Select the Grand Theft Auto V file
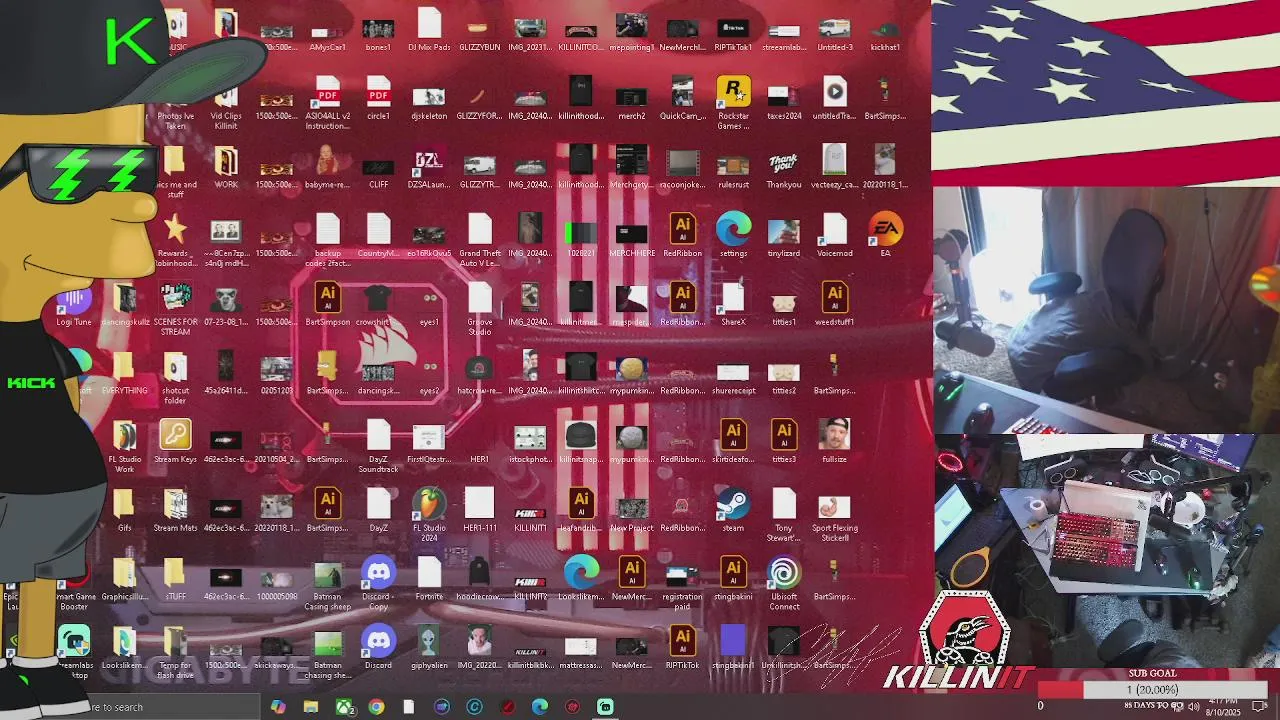1280x720 pixels. [x=479, y=230]
